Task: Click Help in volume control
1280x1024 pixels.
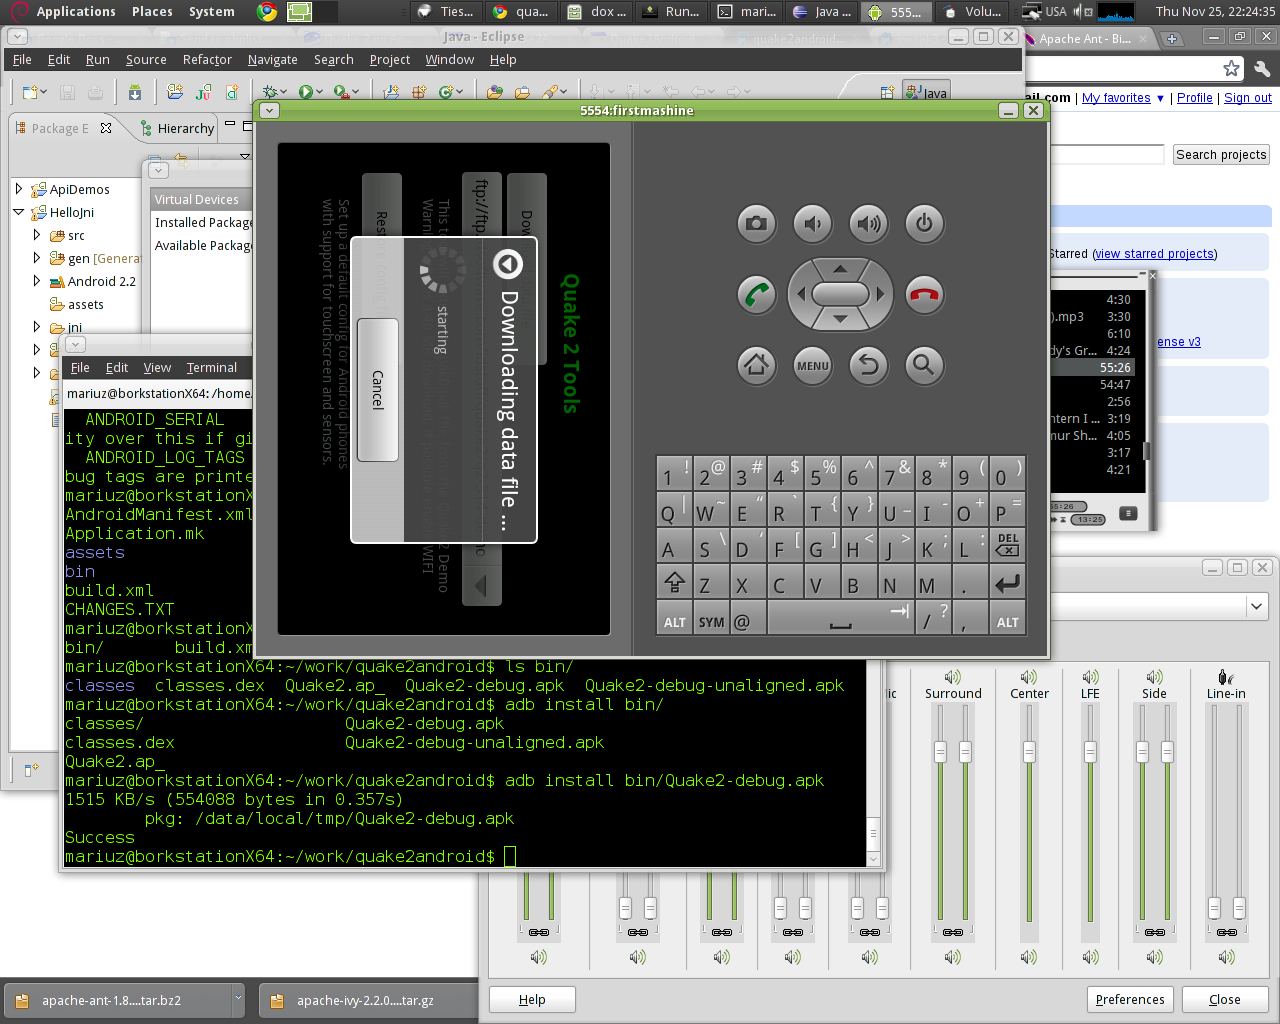Action: pyautogui.click(x=532, y=1000)
